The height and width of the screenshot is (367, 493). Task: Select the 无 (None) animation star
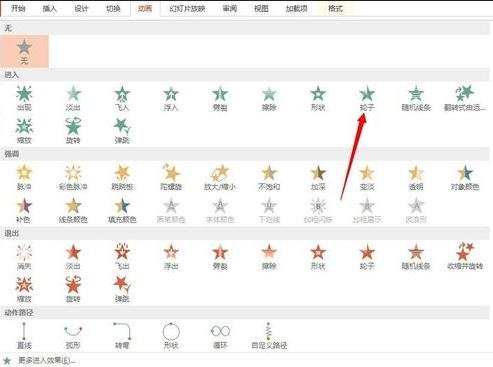[x=24, y=52]
